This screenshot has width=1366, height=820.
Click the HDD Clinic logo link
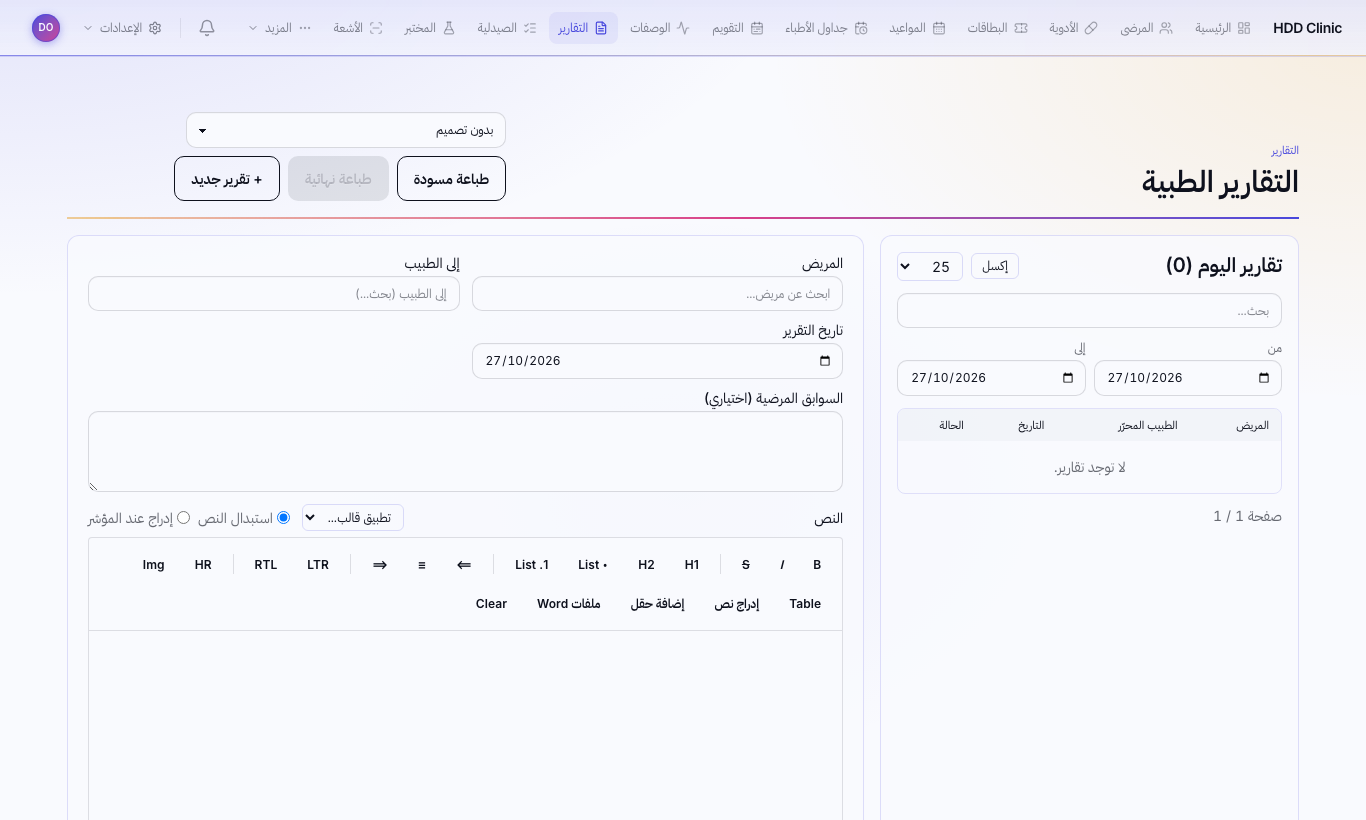coord(1307,28)
